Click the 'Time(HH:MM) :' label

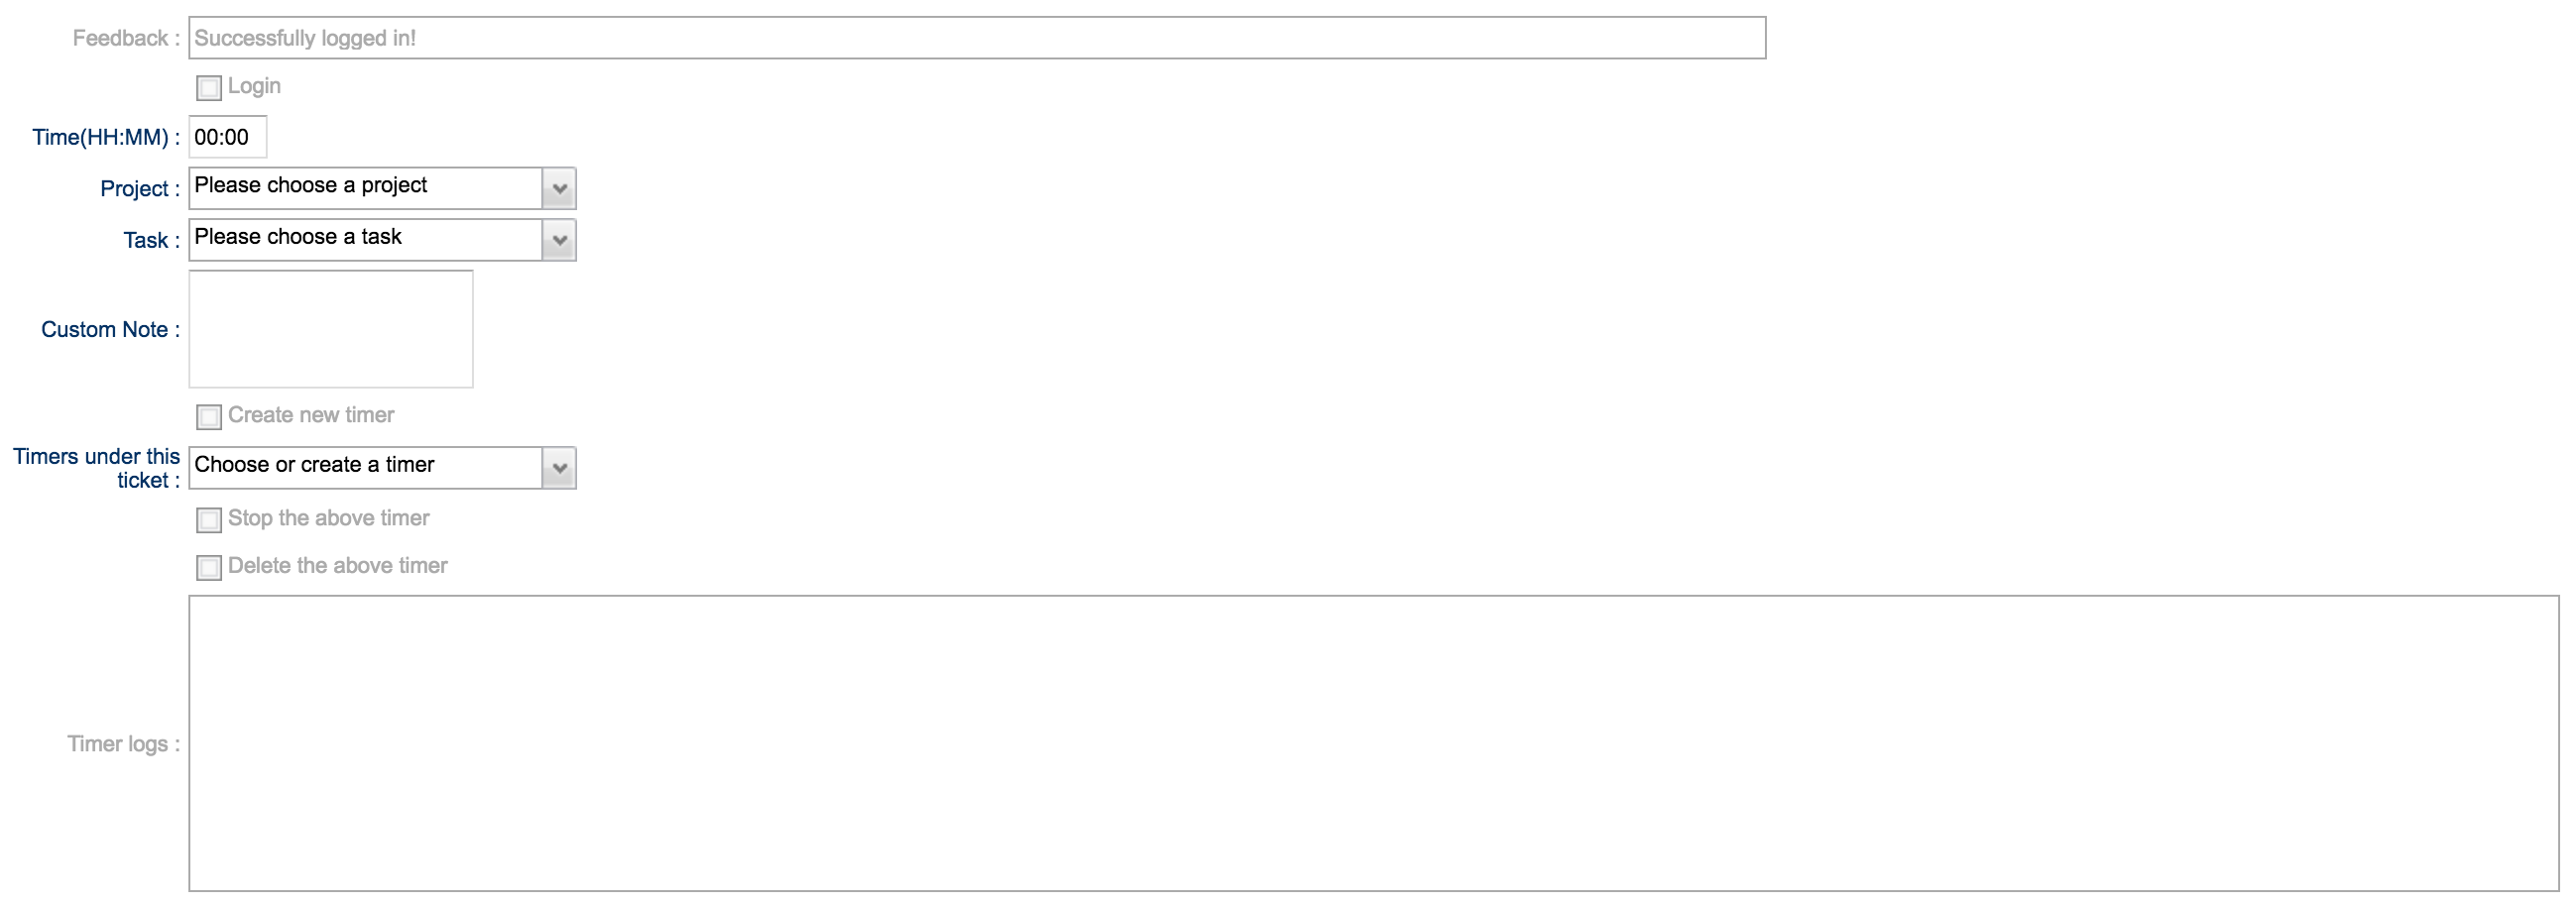tap(106, 137)
